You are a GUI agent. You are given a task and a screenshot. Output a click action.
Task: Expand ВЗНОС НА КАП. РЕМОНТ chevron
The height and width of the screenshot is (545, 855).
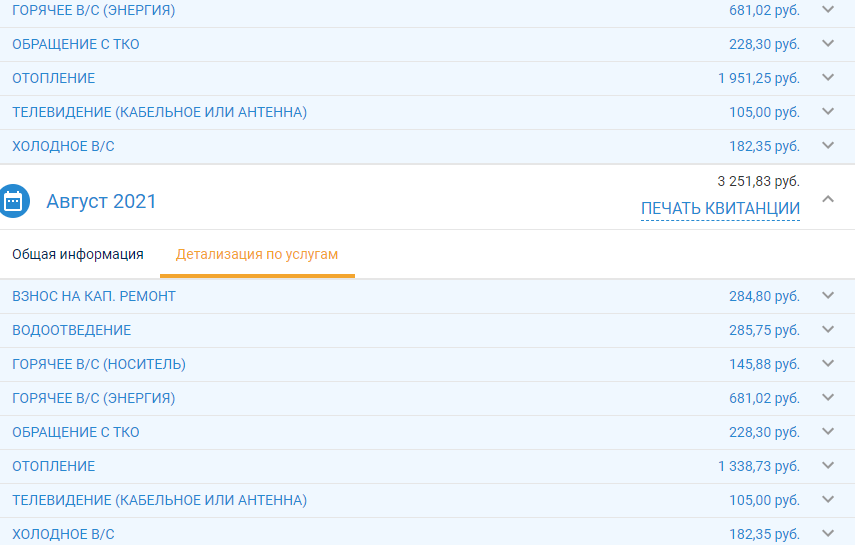point(828,296)
